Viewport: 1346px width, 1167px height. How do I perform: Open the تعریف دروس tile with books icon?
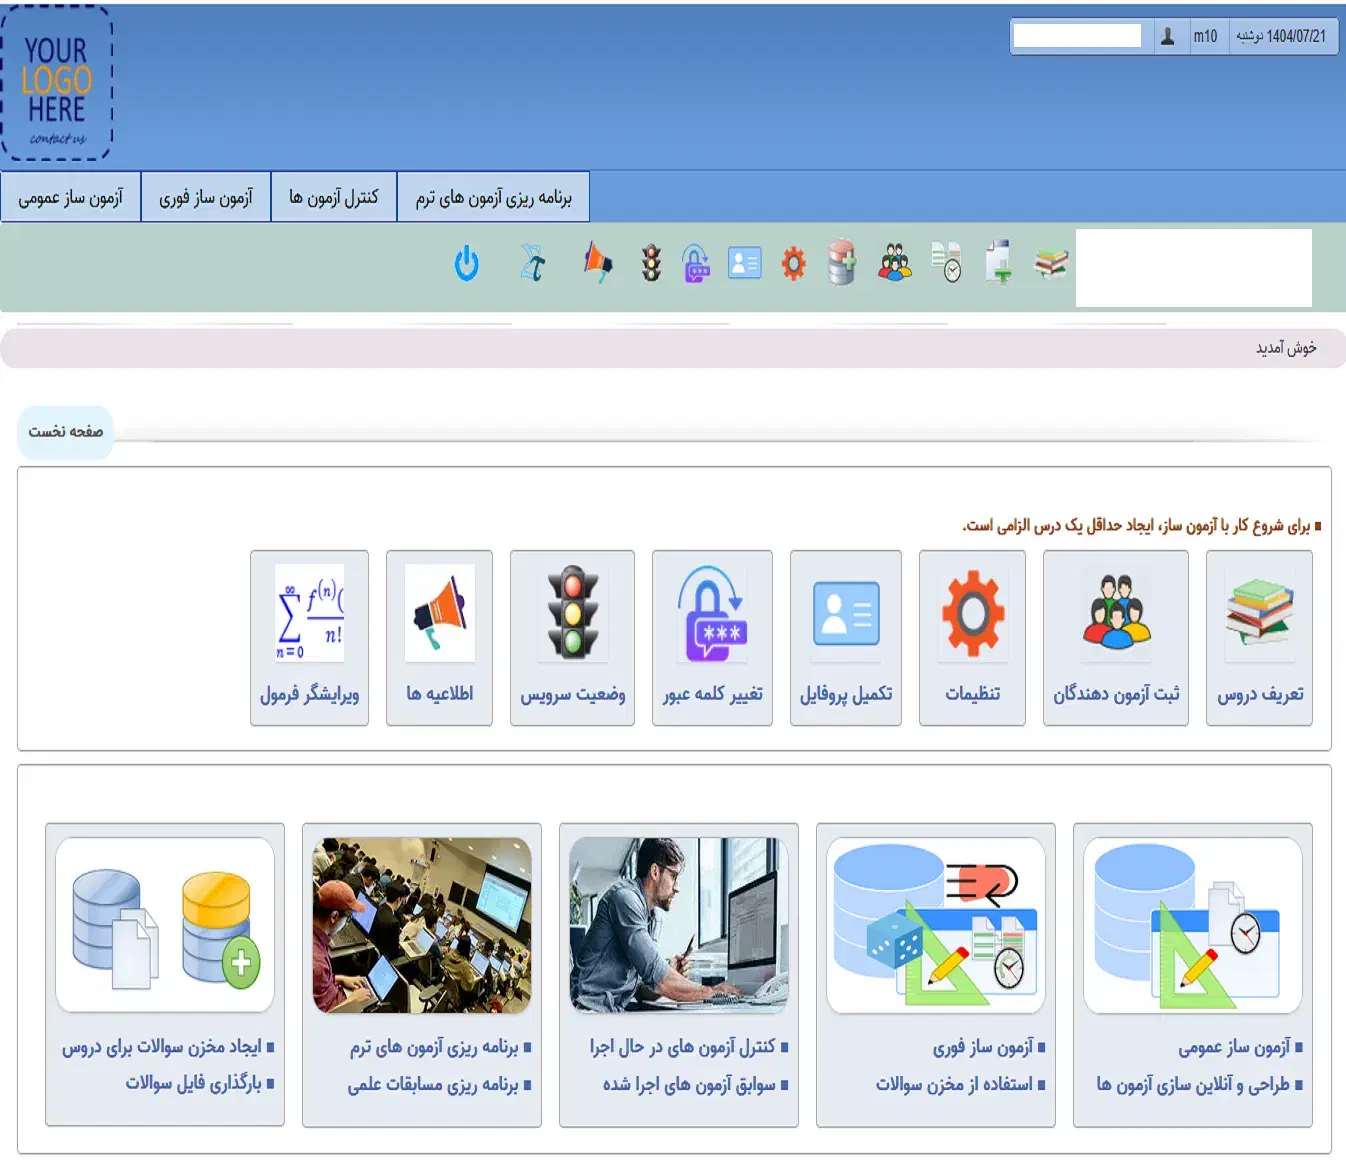(x=1259, y=635)
